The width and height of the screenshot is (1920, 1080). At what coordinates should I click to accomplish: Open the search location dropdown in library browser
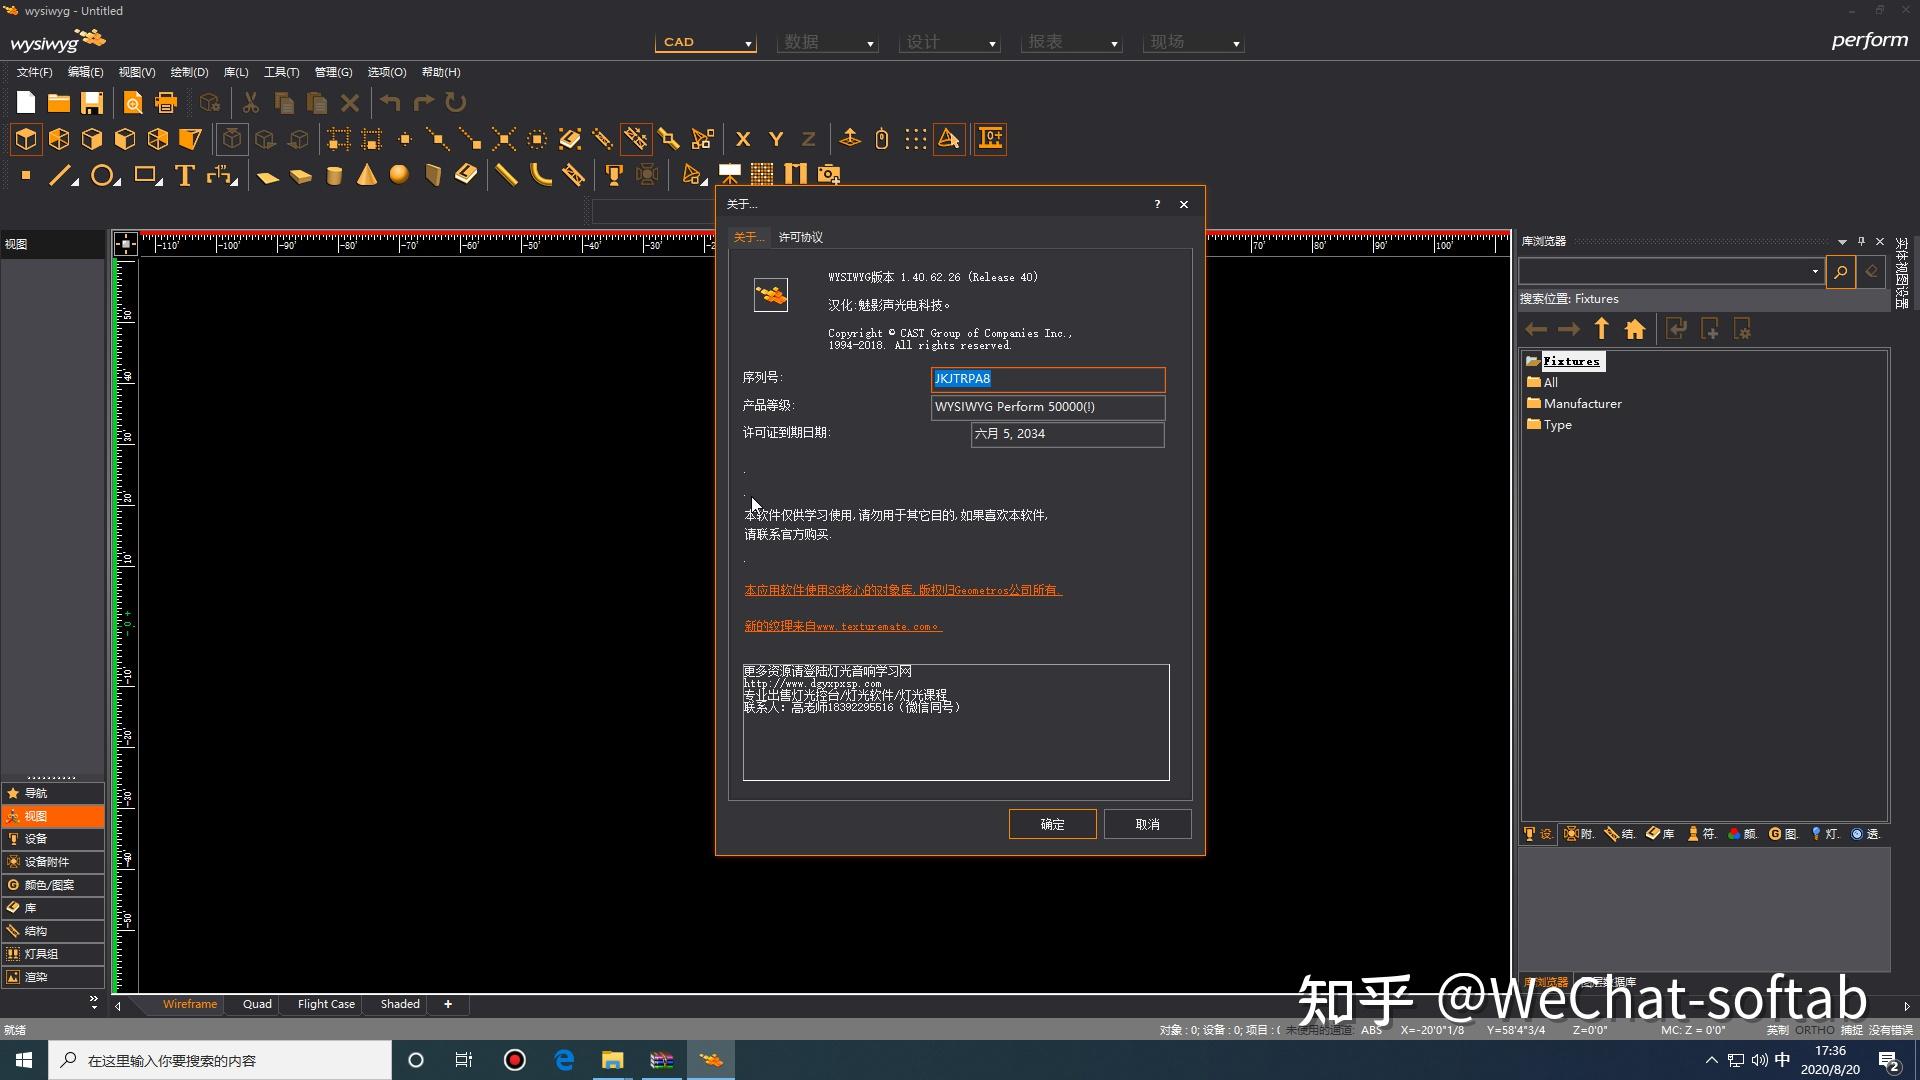click(x=1814, y=271)
